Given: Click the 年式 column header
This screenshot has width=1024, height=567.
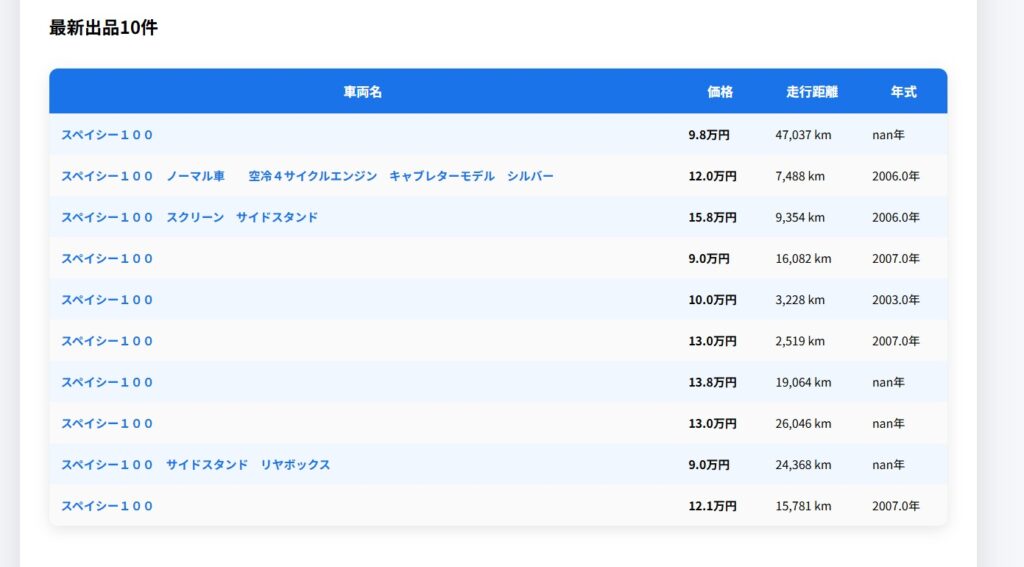Looking at the screenshot, I should click(903, 92).
